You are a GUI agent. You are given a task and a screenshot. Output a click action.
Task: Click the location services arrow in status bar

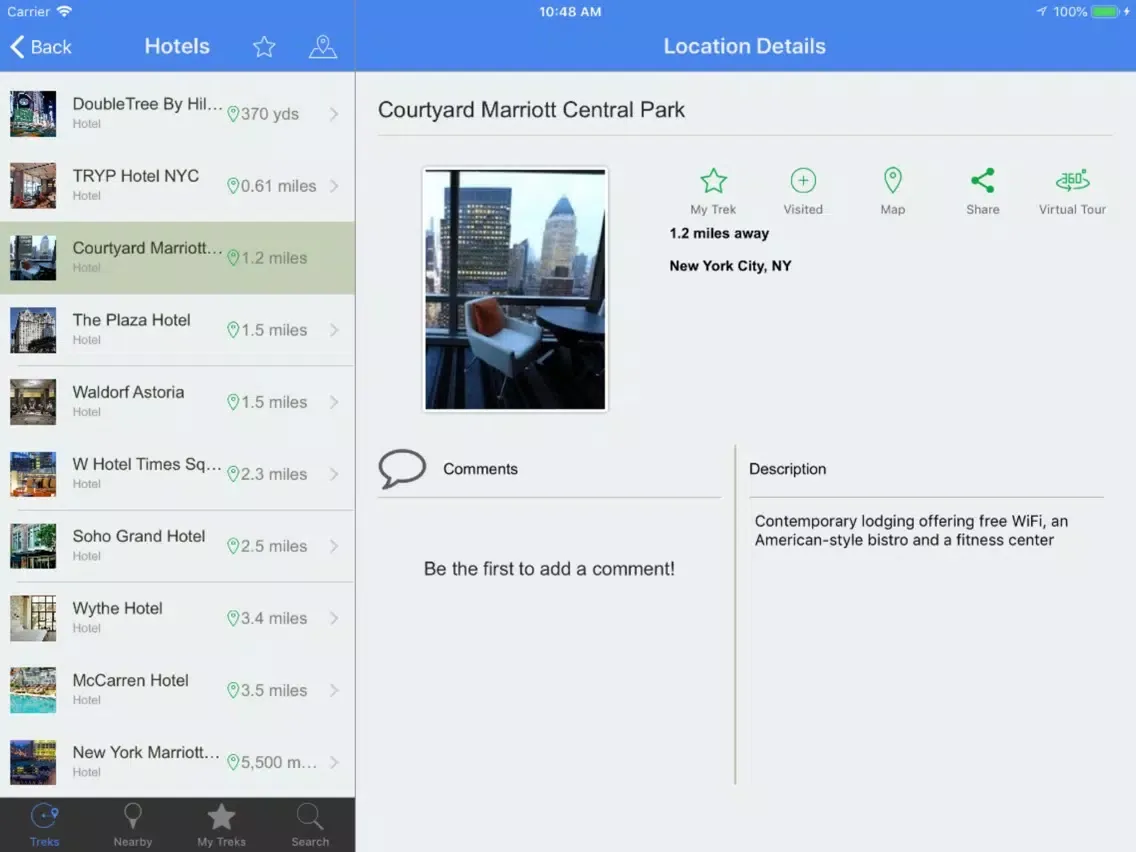click(1042, 12)
